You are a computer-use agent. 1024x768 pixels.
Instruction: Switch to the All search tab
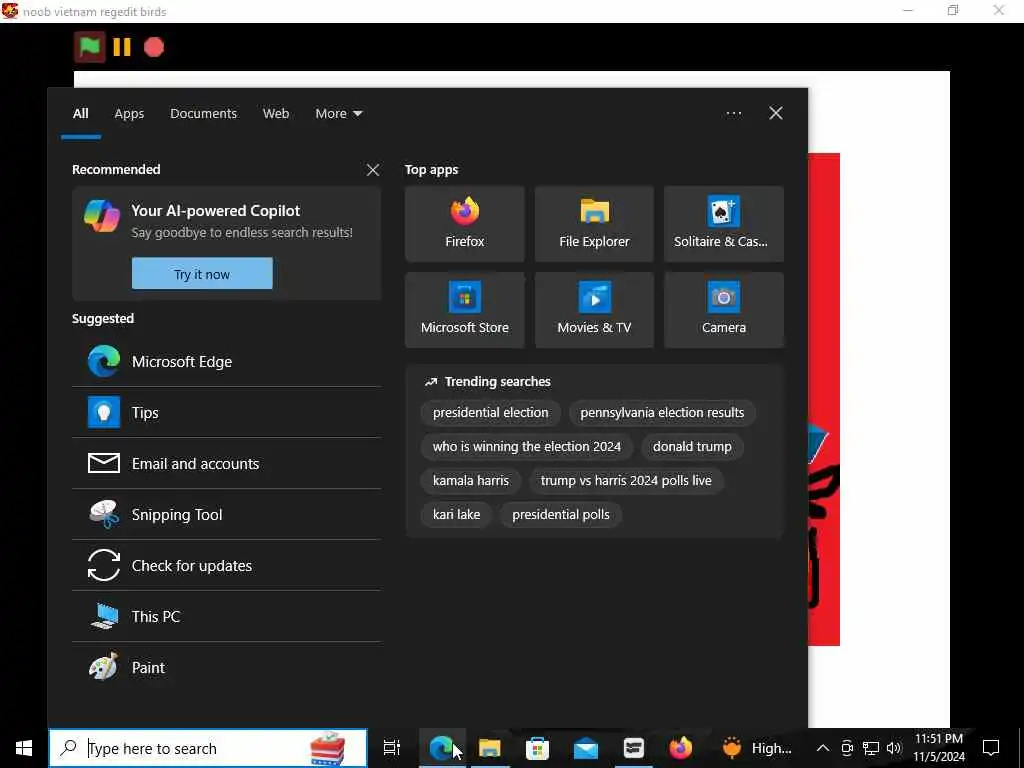pyautogui.click(x=80, y=114)
